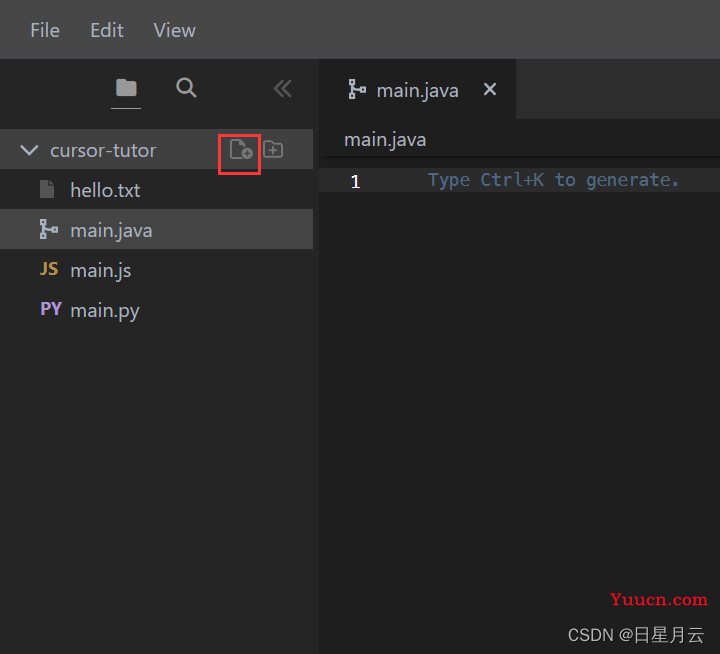Collapse the cursor-tutor folder chevron
Viewport: 720px width, 654px height.
[29, 150]
